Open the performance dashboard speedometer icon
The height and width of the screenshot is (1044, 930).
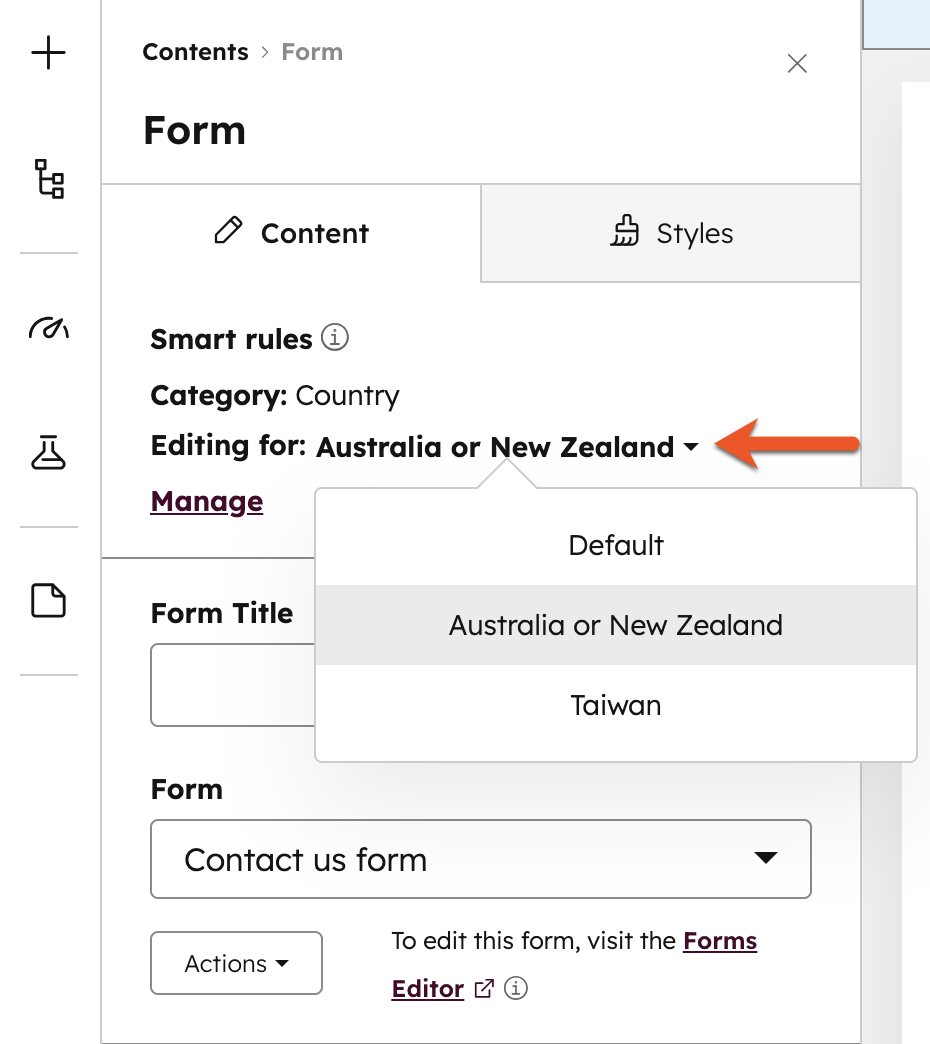[x=47, y=326]
